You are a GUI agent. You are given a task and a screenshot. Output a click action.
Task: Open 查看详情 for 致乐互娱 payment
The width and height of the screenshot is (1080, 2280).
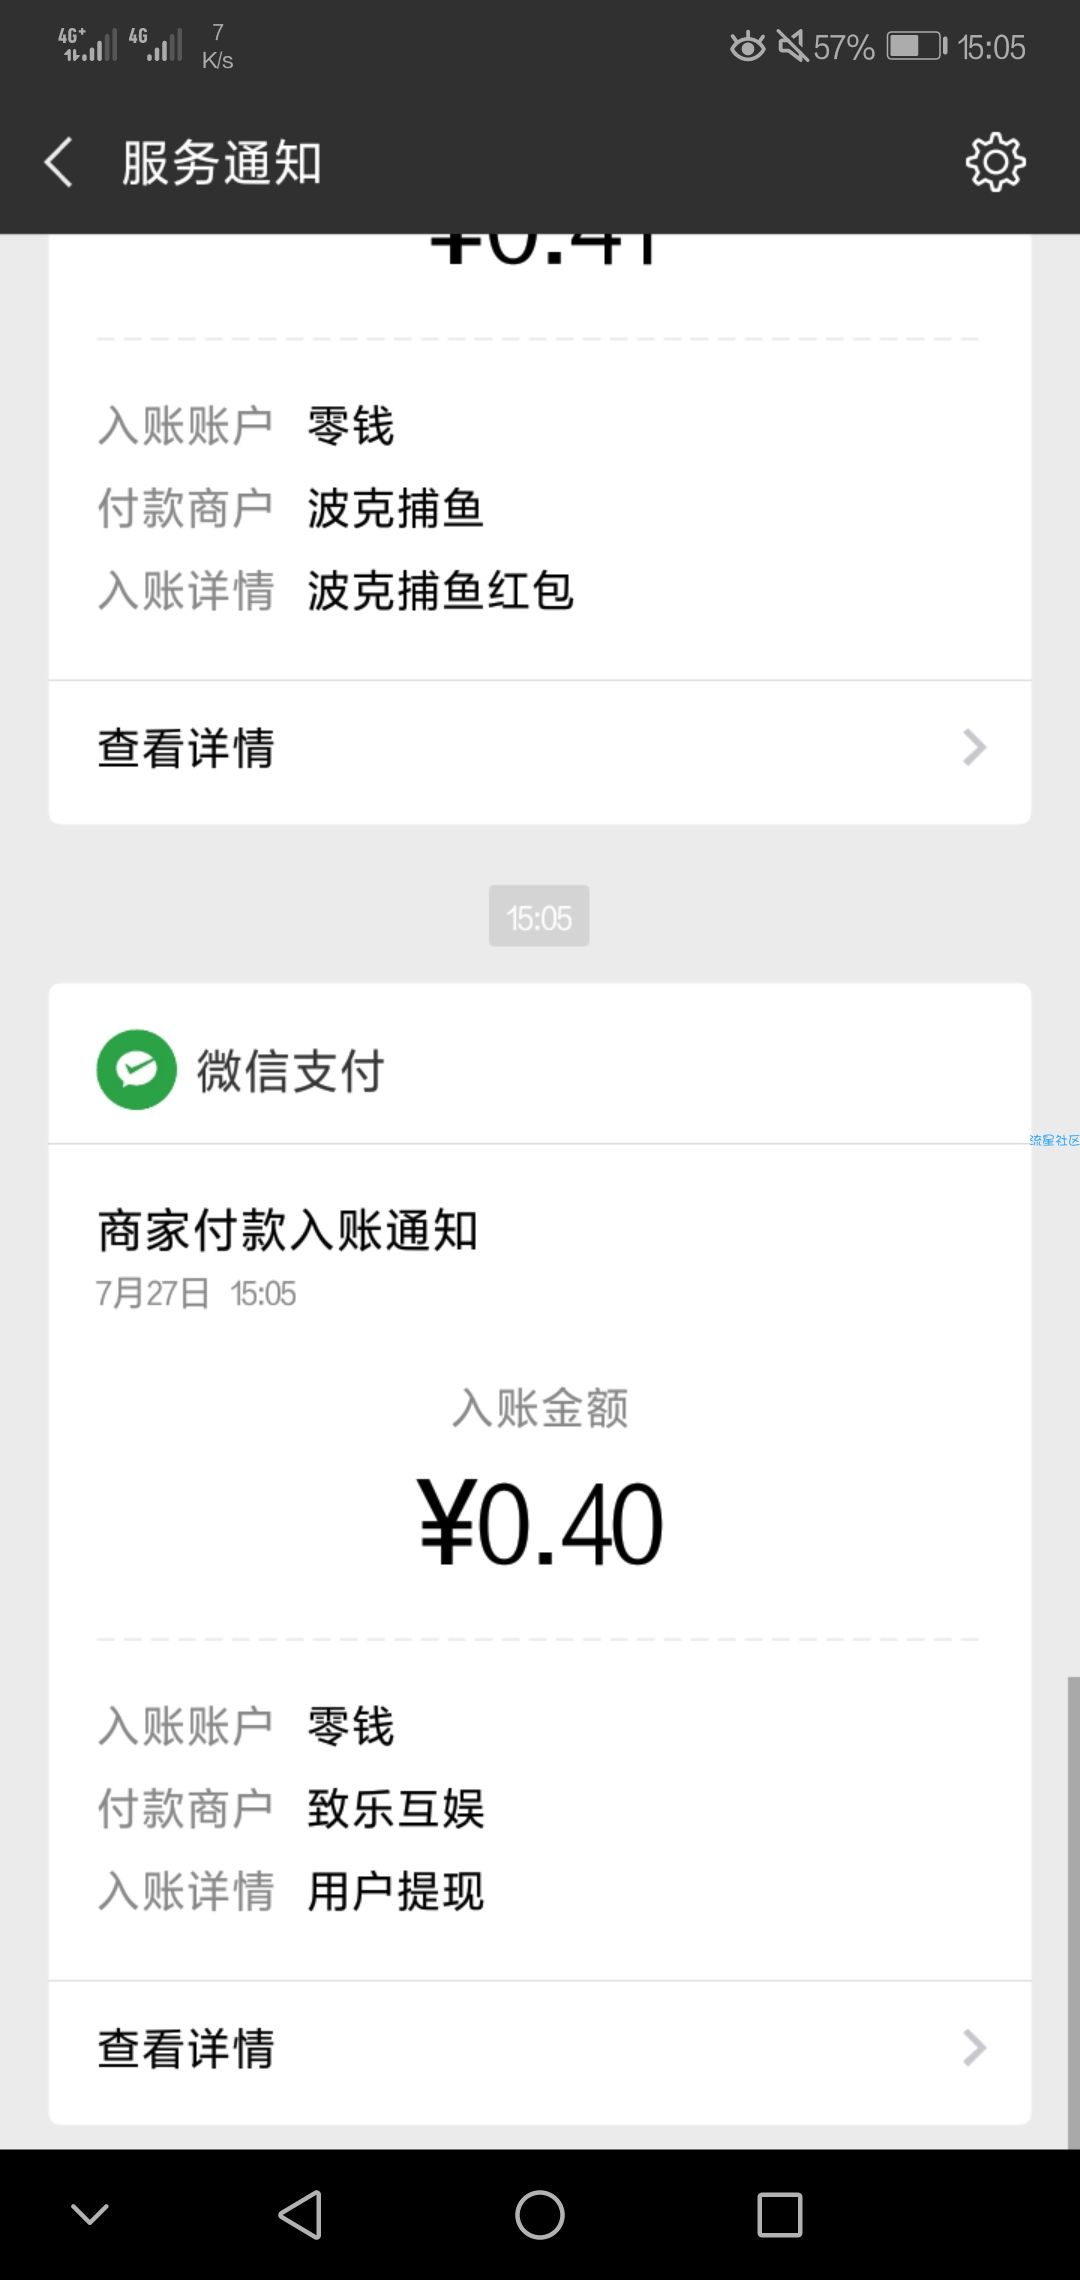pyautogui.click(x=540, y=2048)
